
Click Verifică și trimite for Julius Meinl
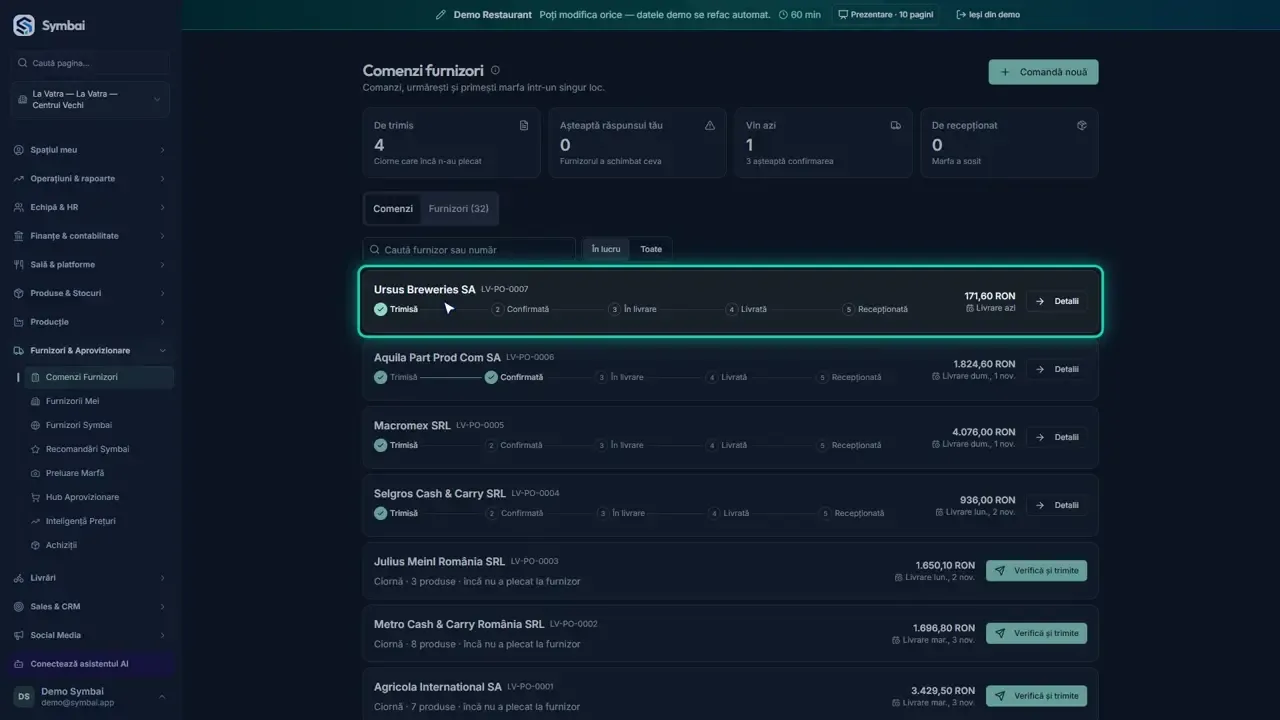click(x=1036, y=570)
